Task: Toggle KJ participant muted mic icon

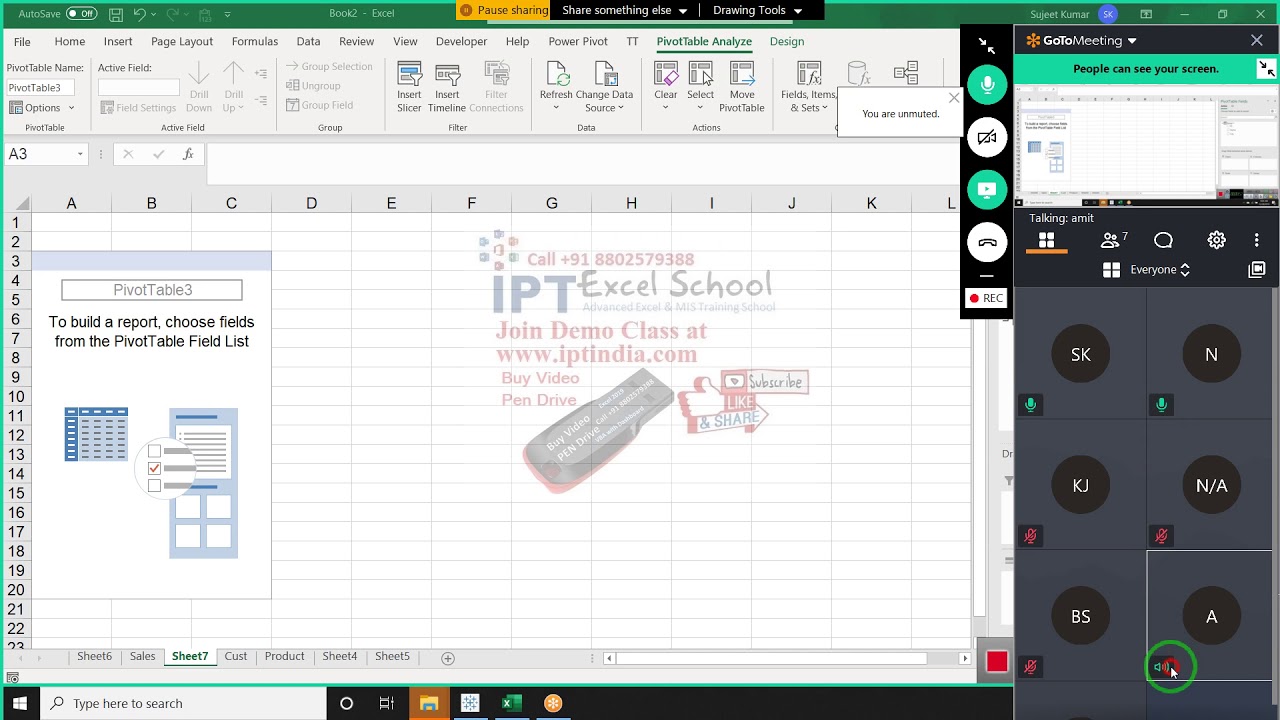Action: tap(1030, 536)
